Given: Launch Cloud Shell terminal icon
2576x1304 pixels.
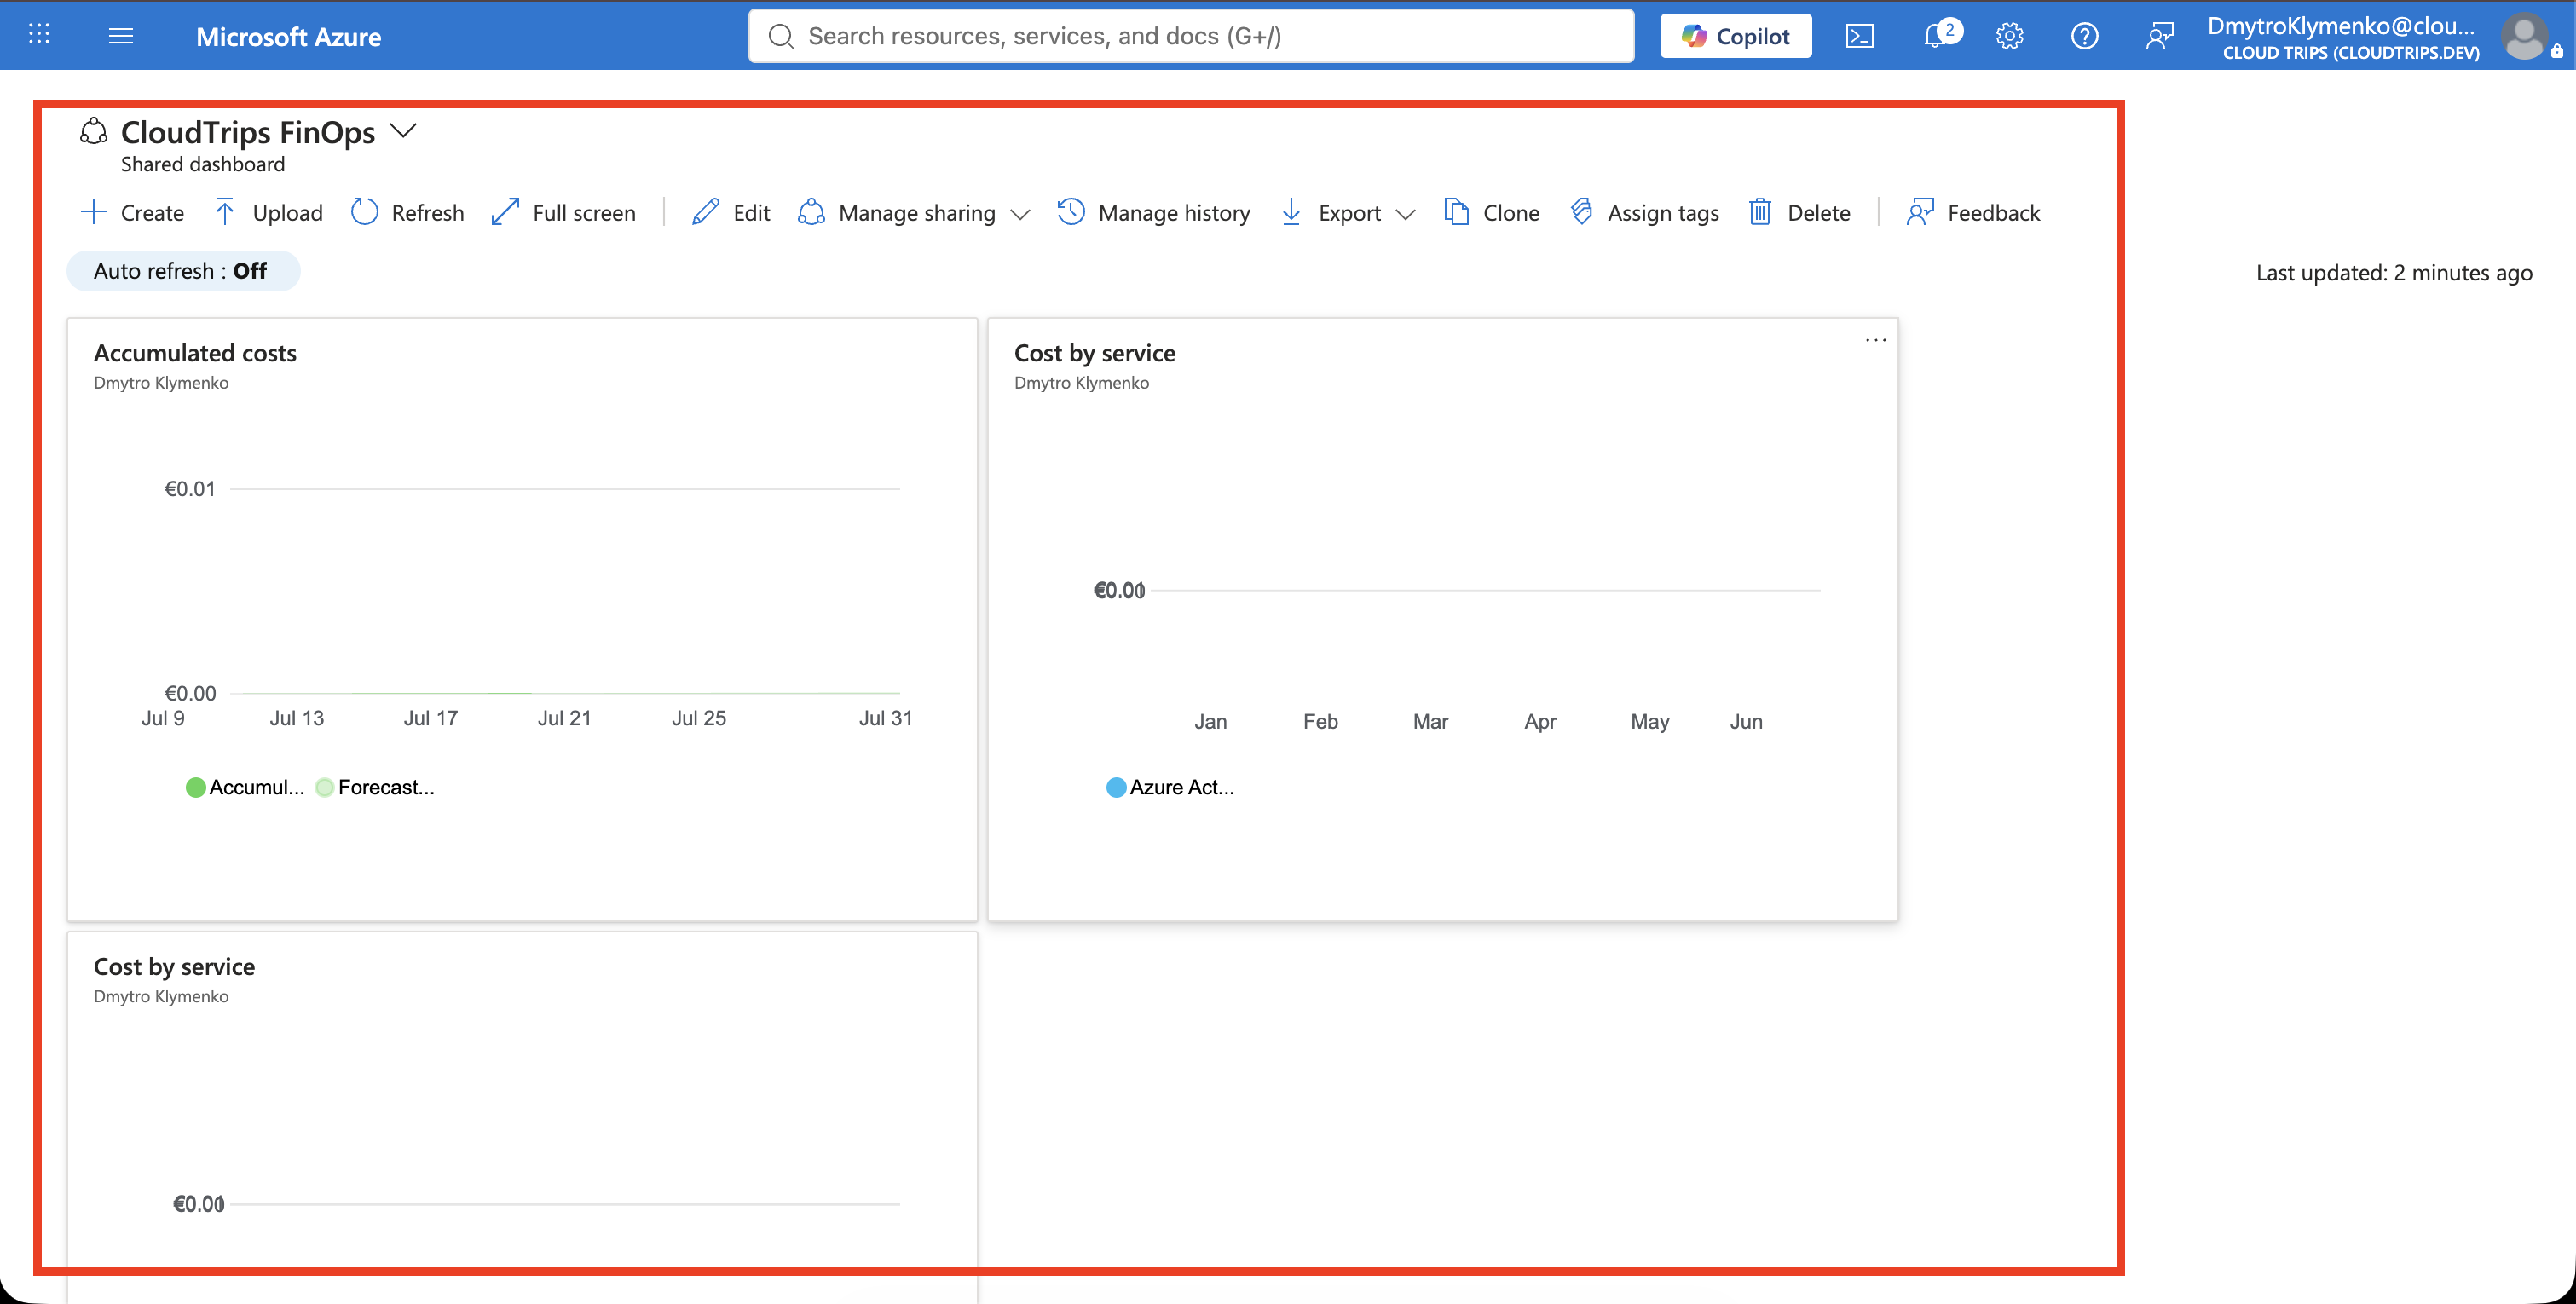Looking at the screenshot, I should (1859, 36).
